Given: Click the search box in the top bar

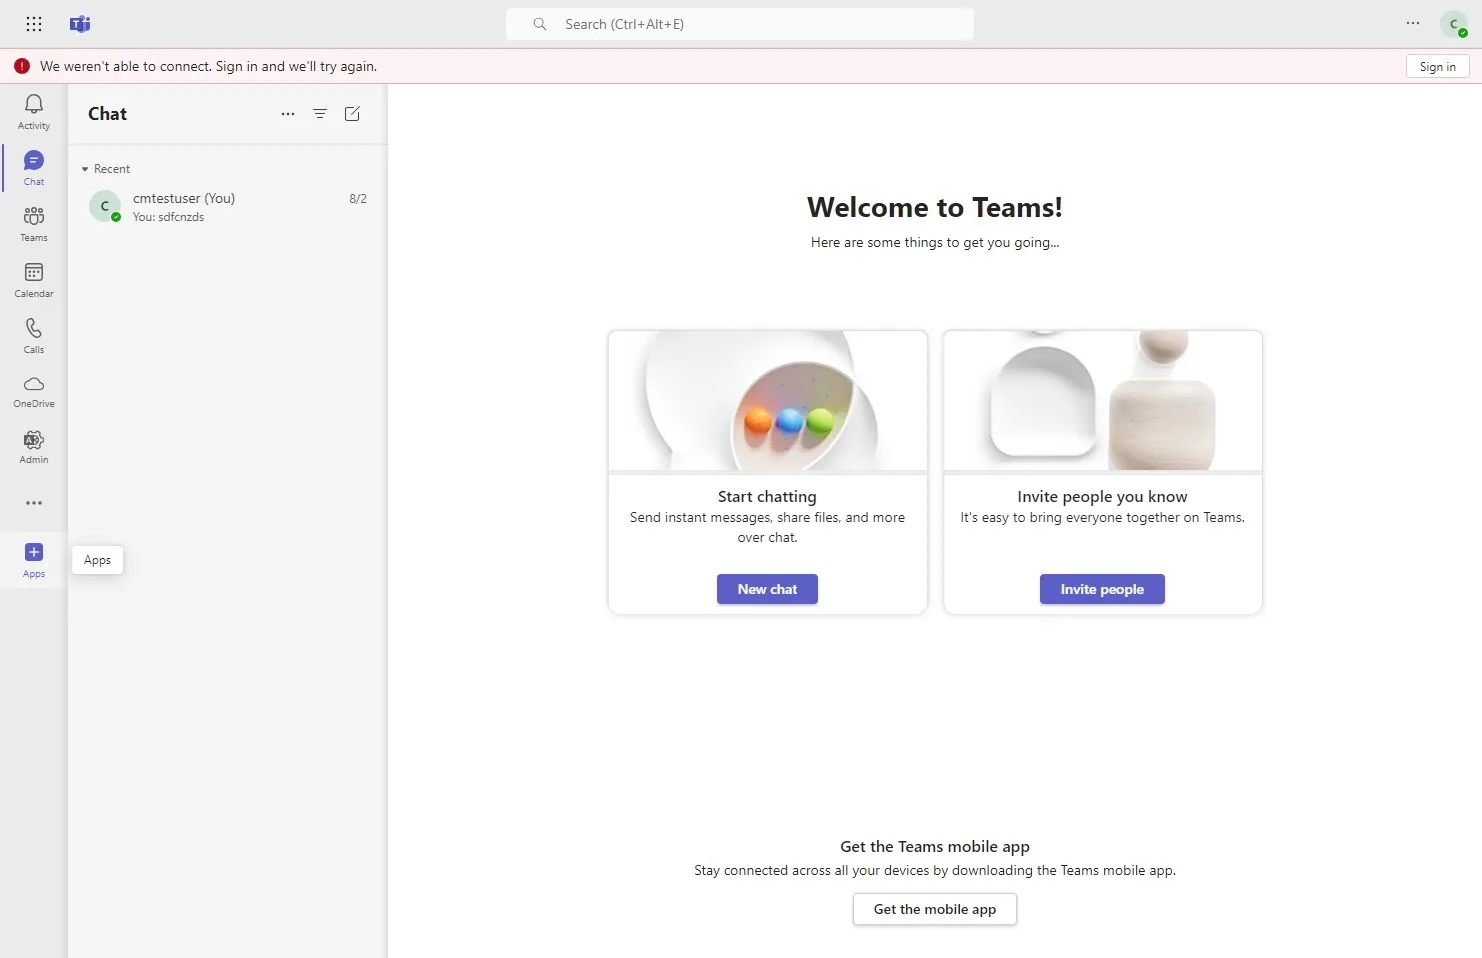Looking at the screenshot, I should click(740, 24).
